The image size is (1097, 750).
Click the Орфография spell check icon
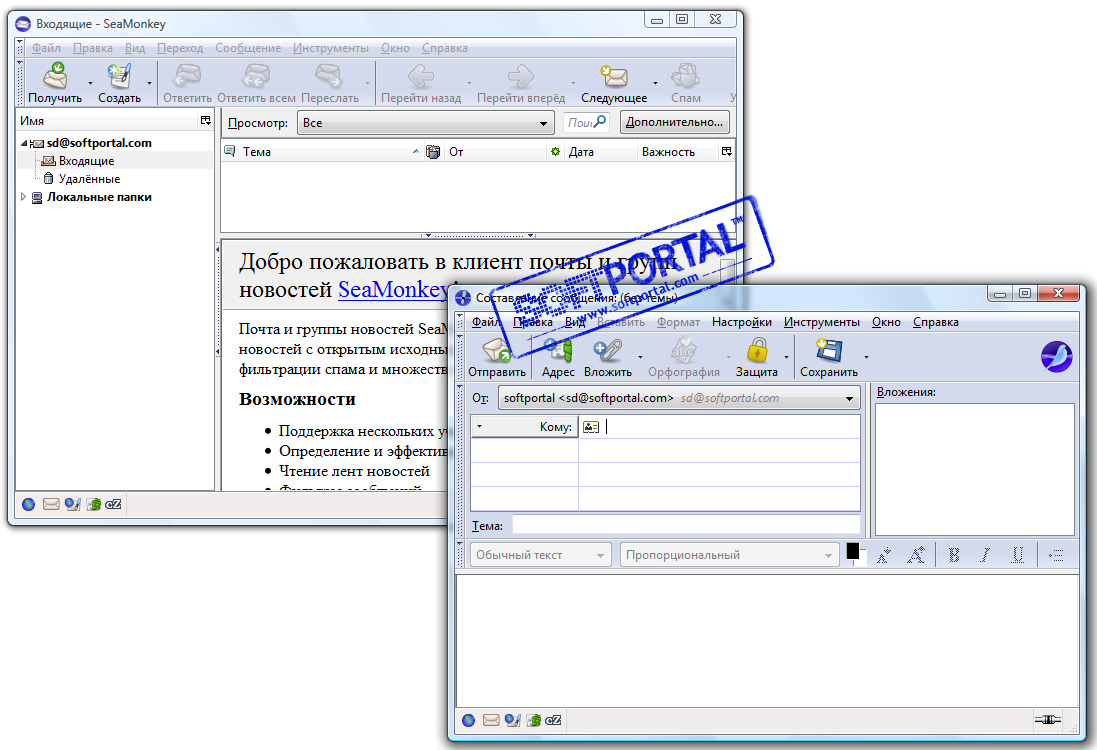684,351
